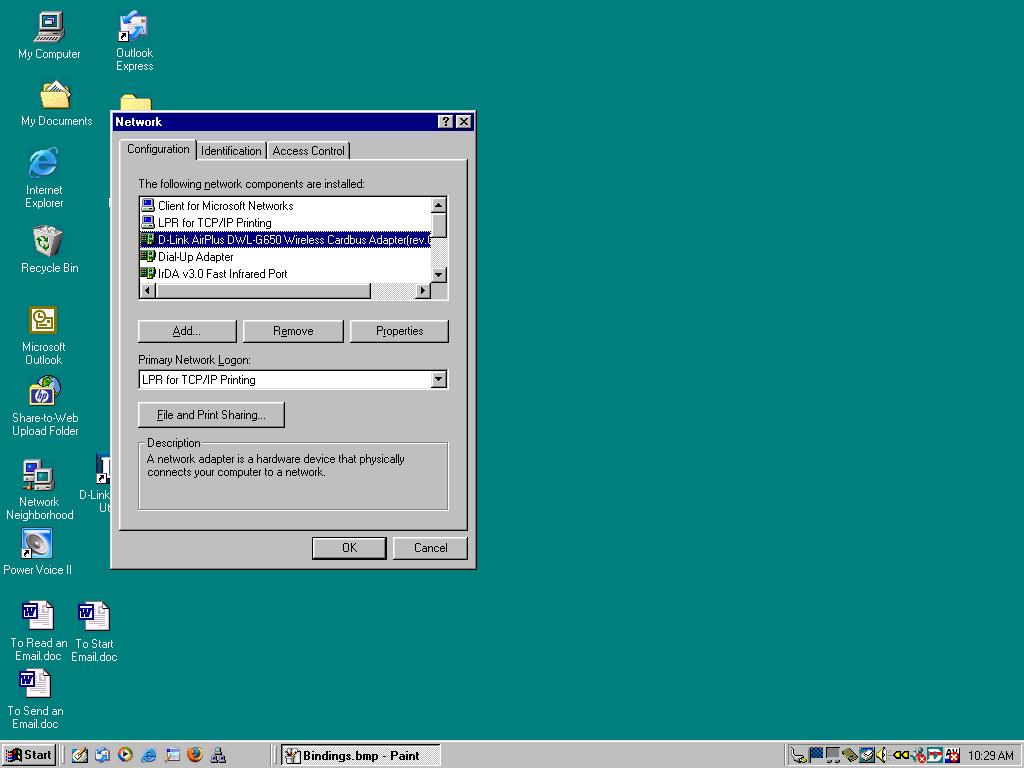This screenshot has width=1024, height=768.
Task: Click horizontal scroll right arrow
Action: [x=423, y=291]
